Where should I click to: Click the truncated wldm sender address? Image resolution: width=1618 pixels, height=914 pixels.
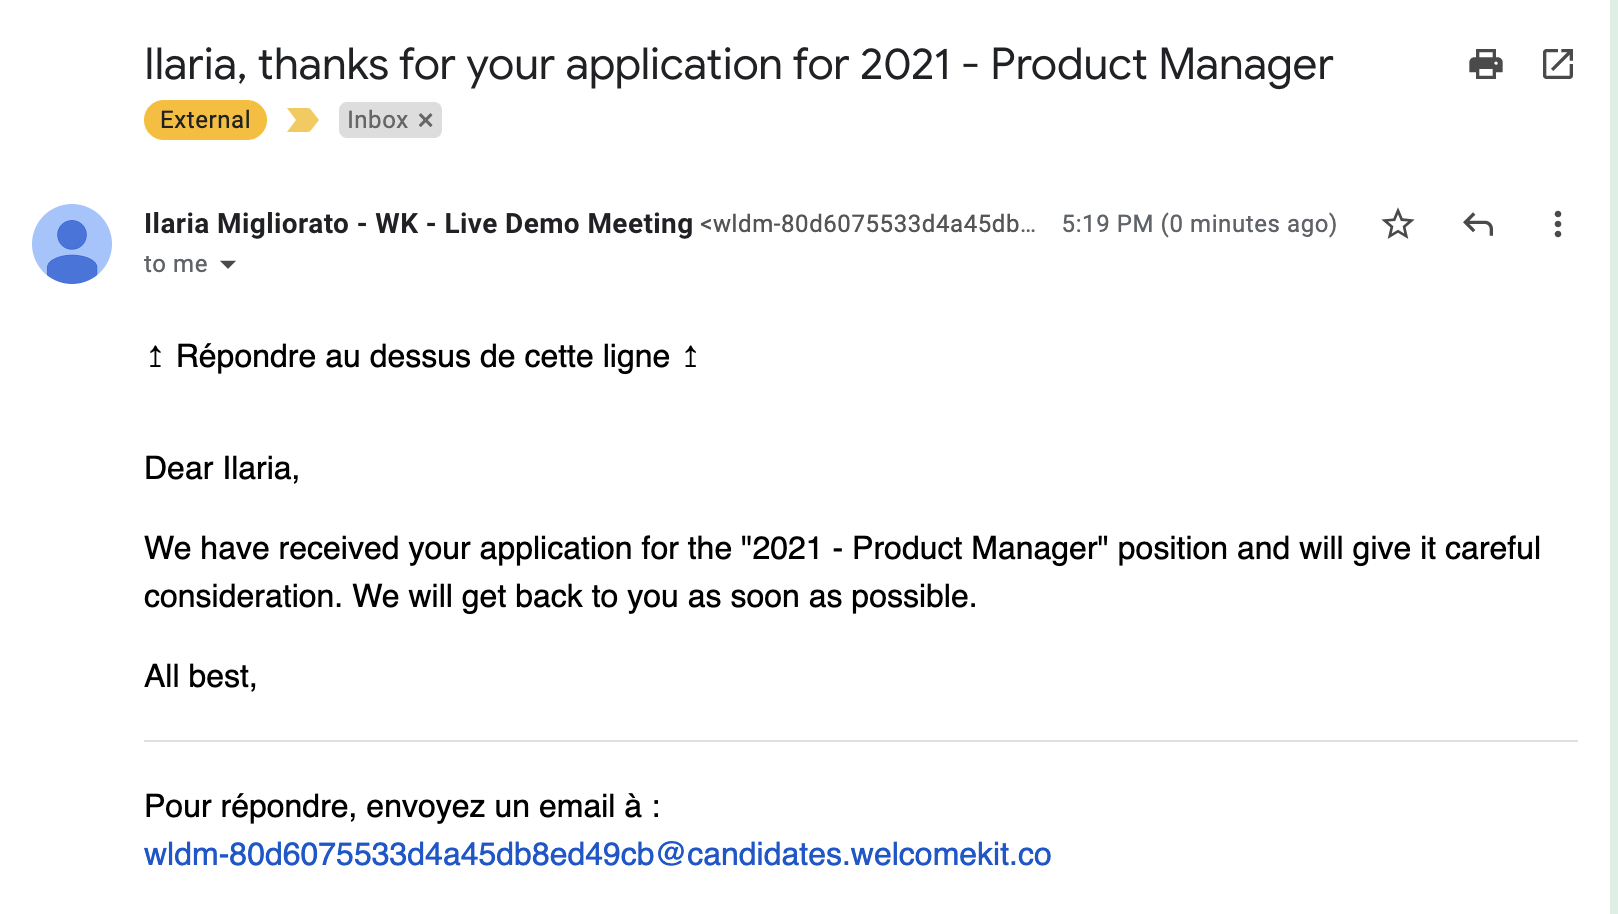tap(867, 224)
